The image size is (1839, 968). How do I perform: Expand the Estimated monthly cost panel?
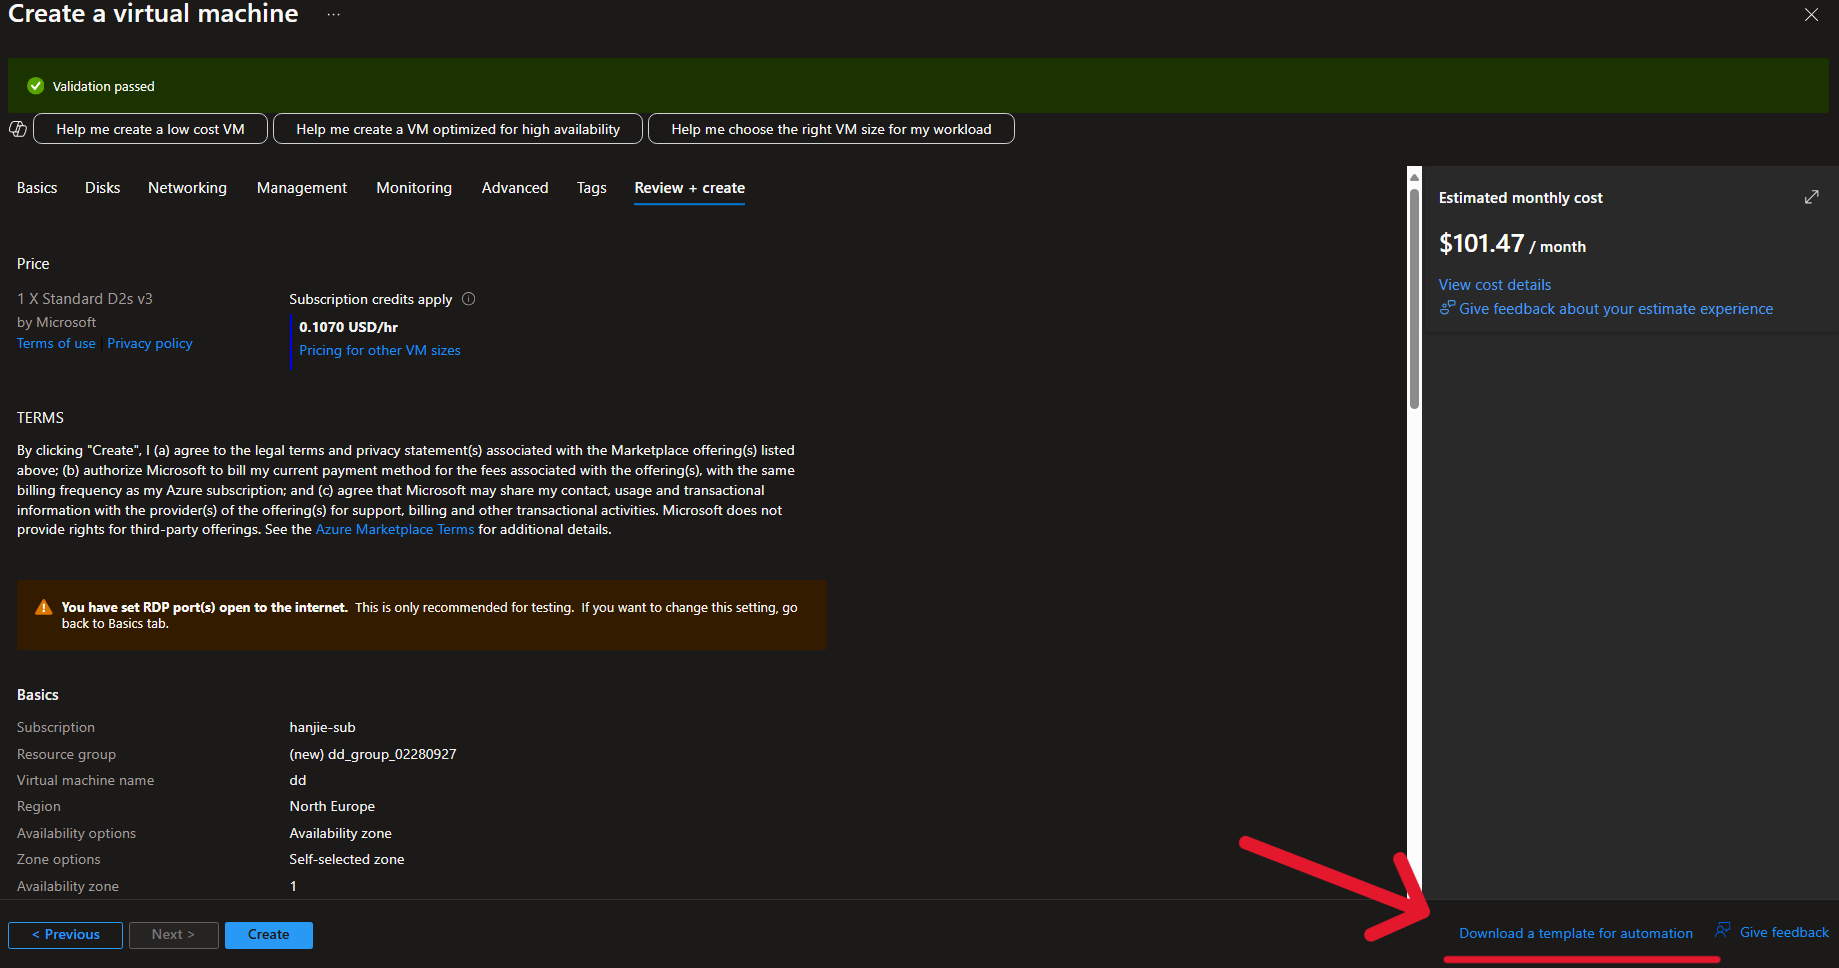tap(1811, 197)
